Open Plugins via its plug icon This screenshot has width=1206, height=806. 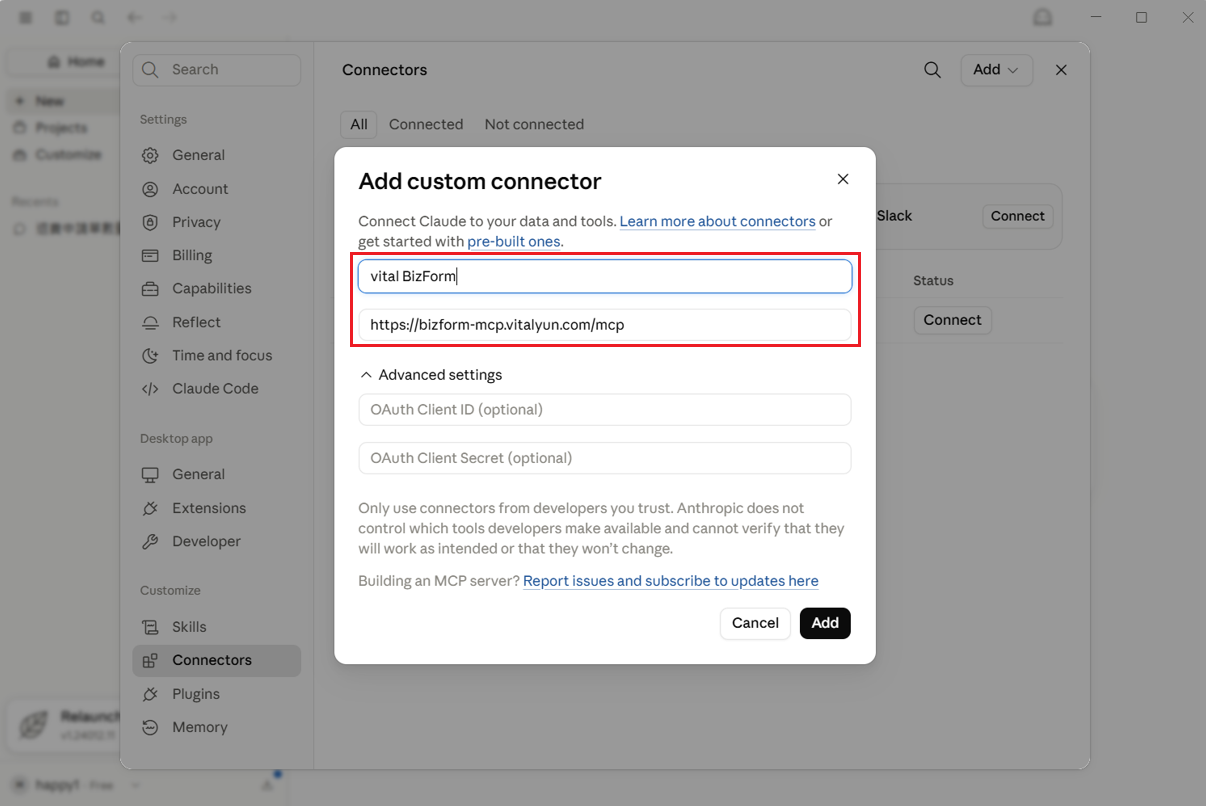point(150,694)
